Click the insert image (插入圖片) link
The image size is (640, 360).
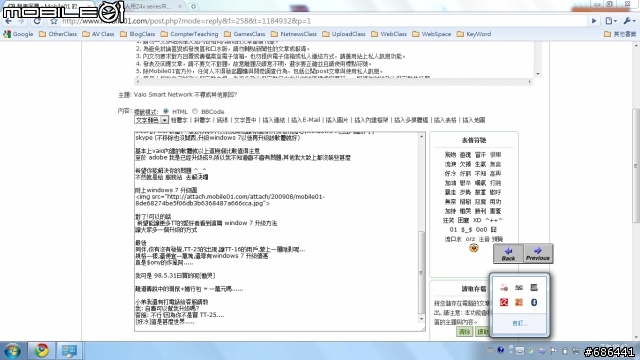(x=337, y=120)
